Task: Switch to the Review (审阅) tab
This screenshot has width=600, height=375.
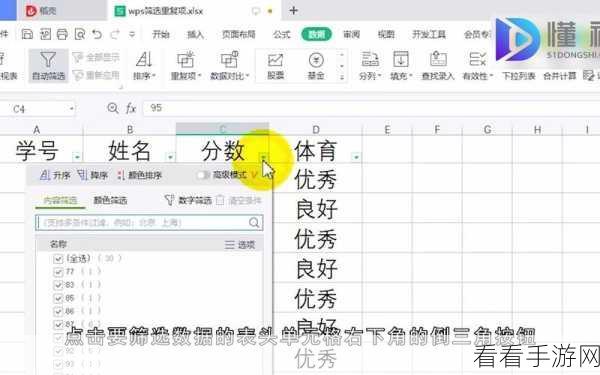Action: (x=351, y=34)
